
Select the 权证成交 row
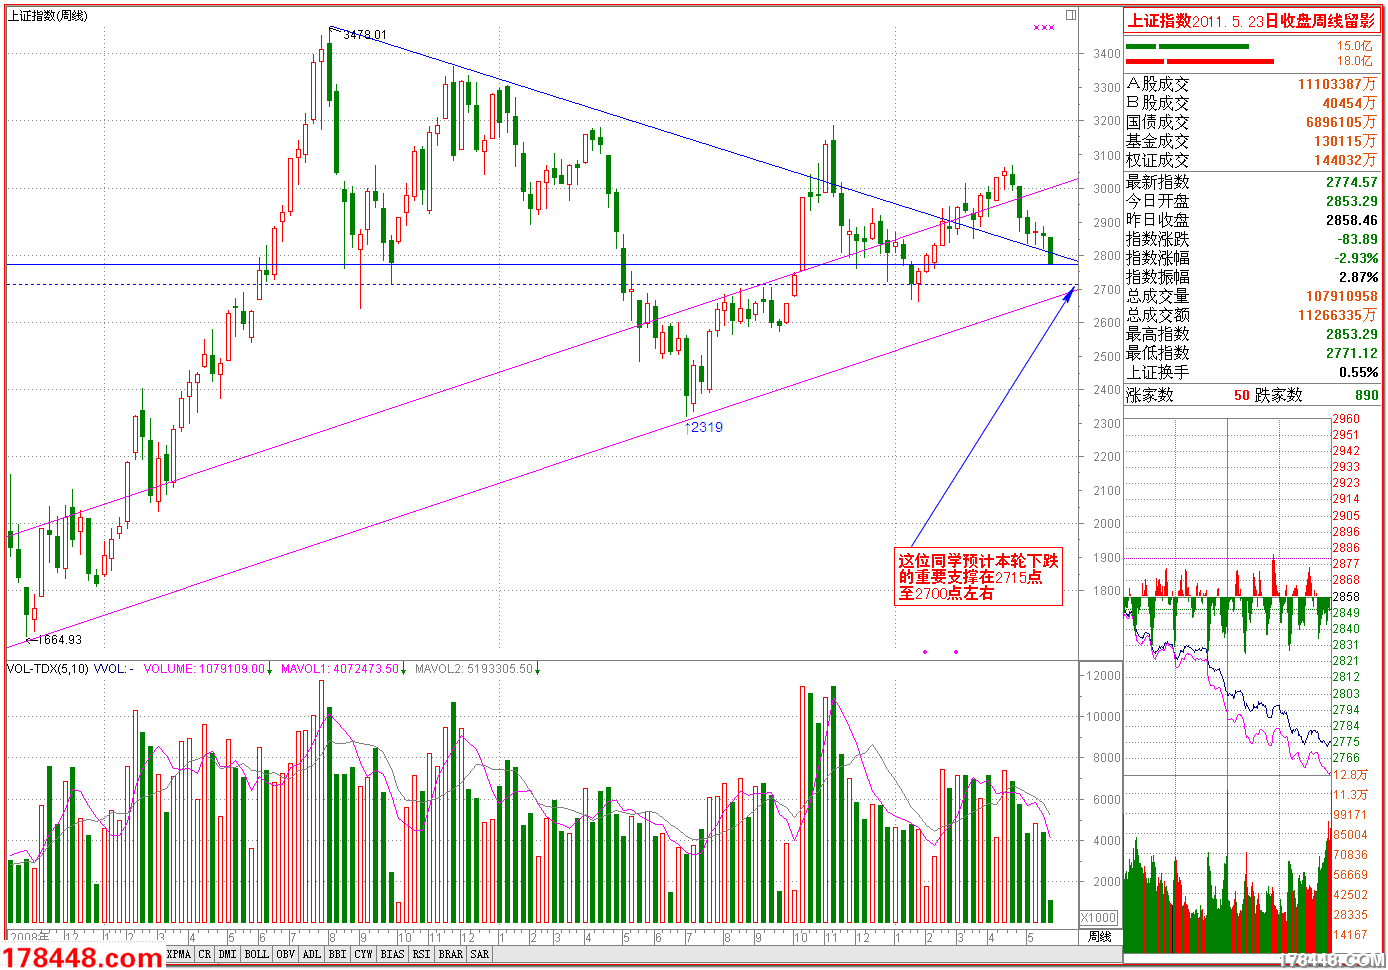click(x=1251, y=160)
